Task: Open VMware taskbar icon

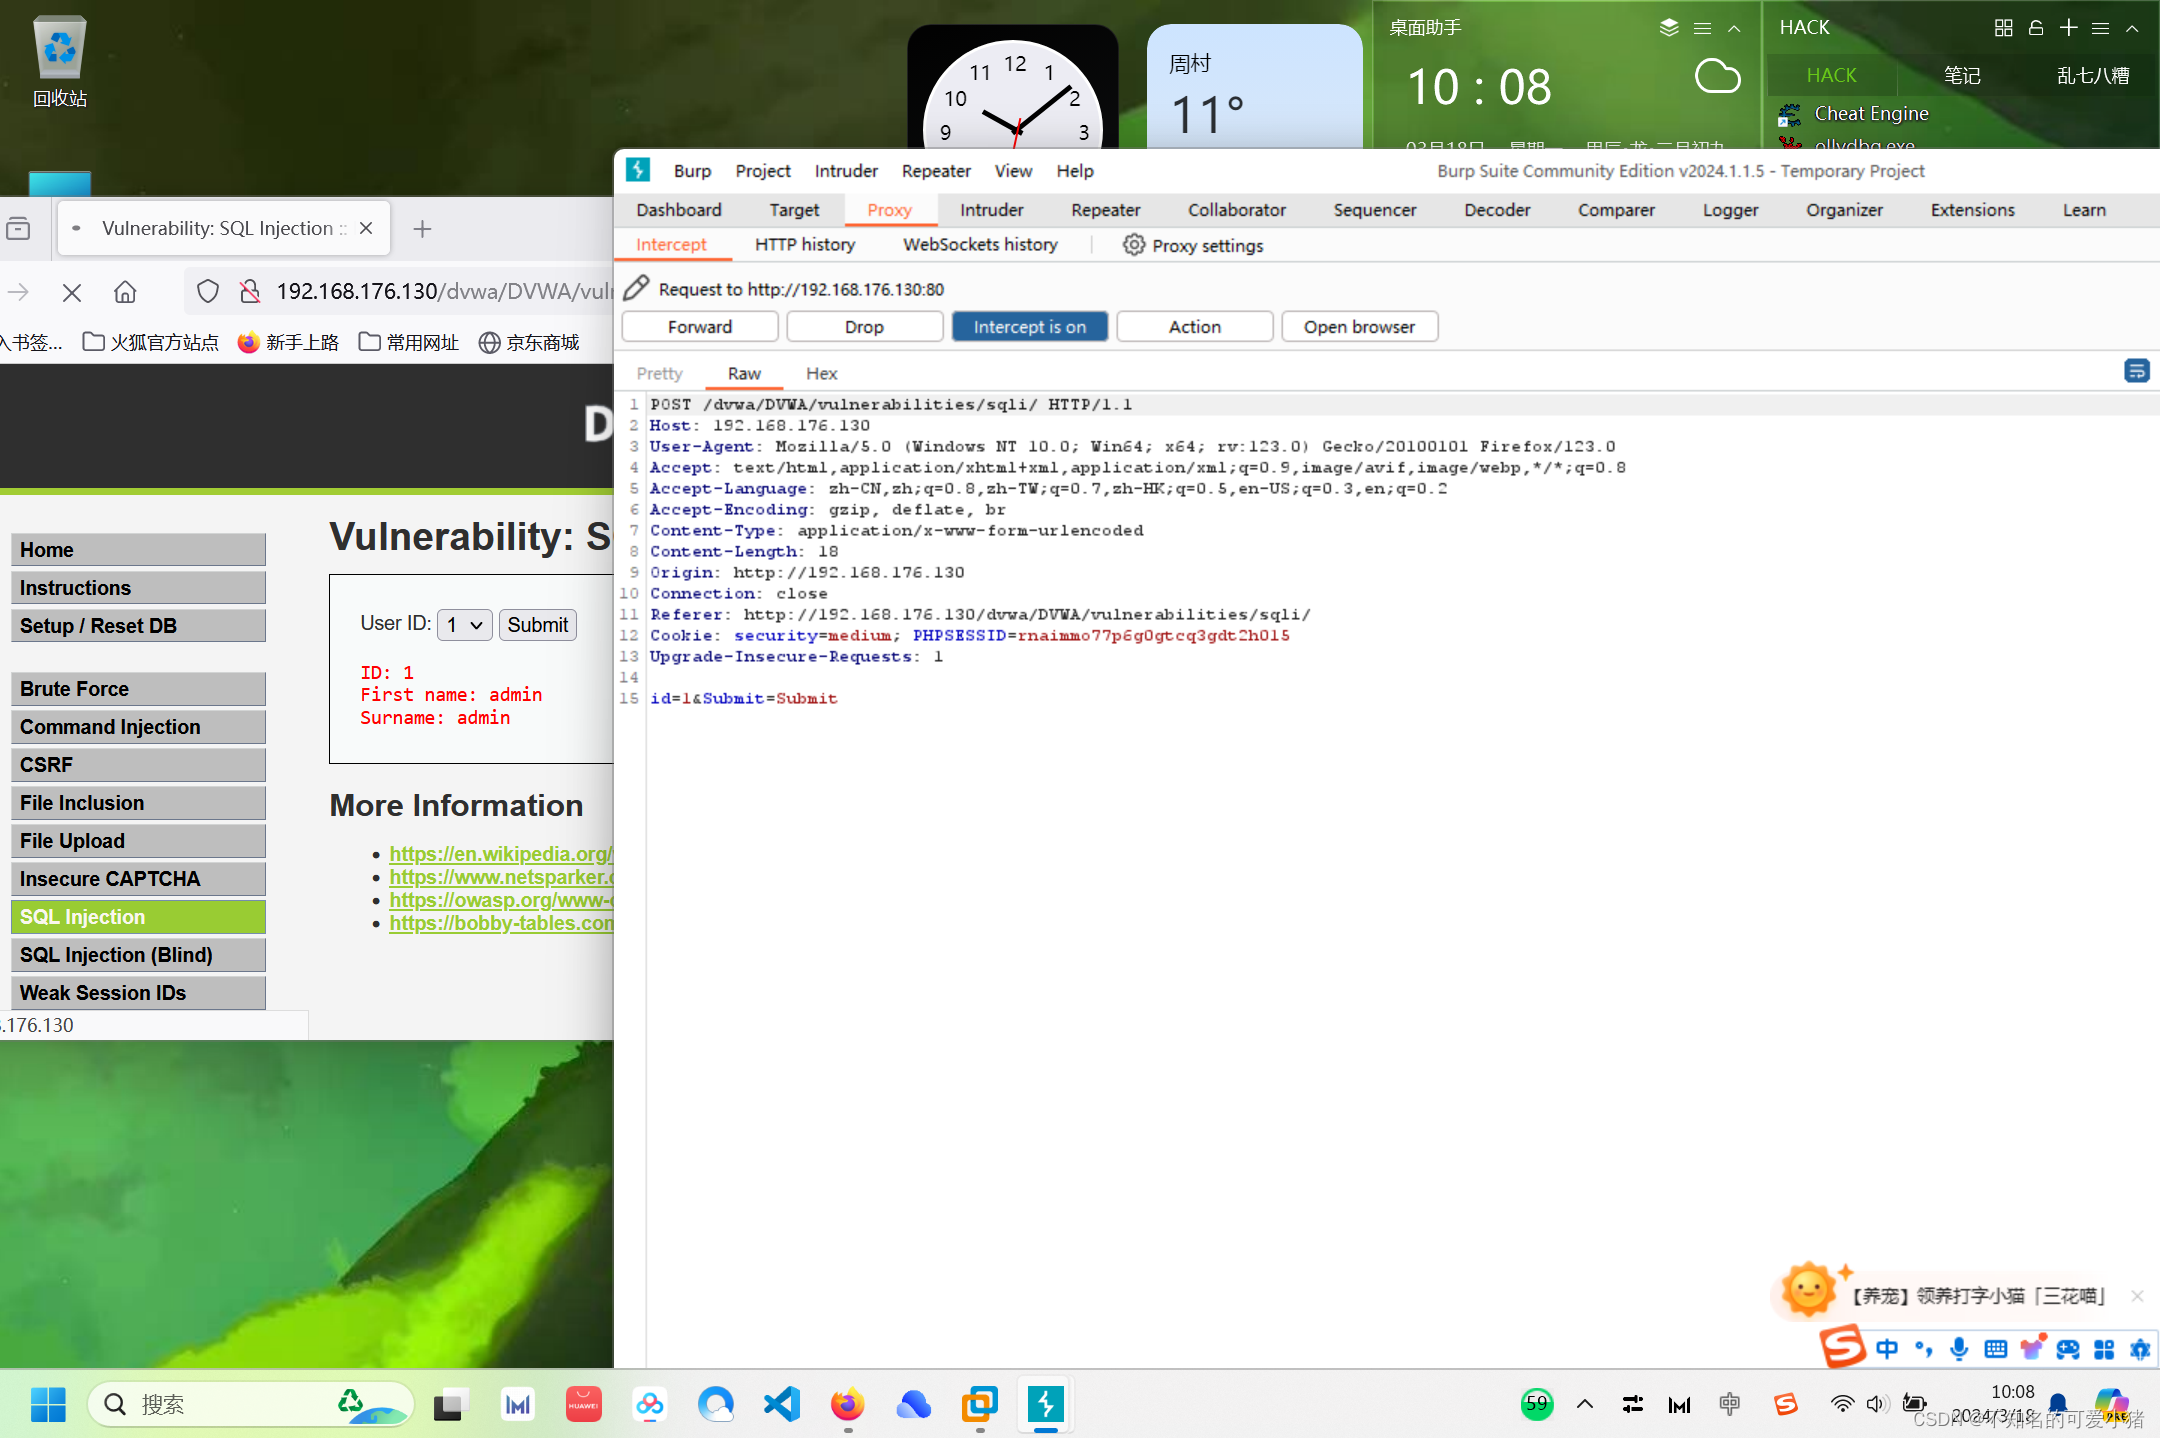Action: (x=980, y=1404)
